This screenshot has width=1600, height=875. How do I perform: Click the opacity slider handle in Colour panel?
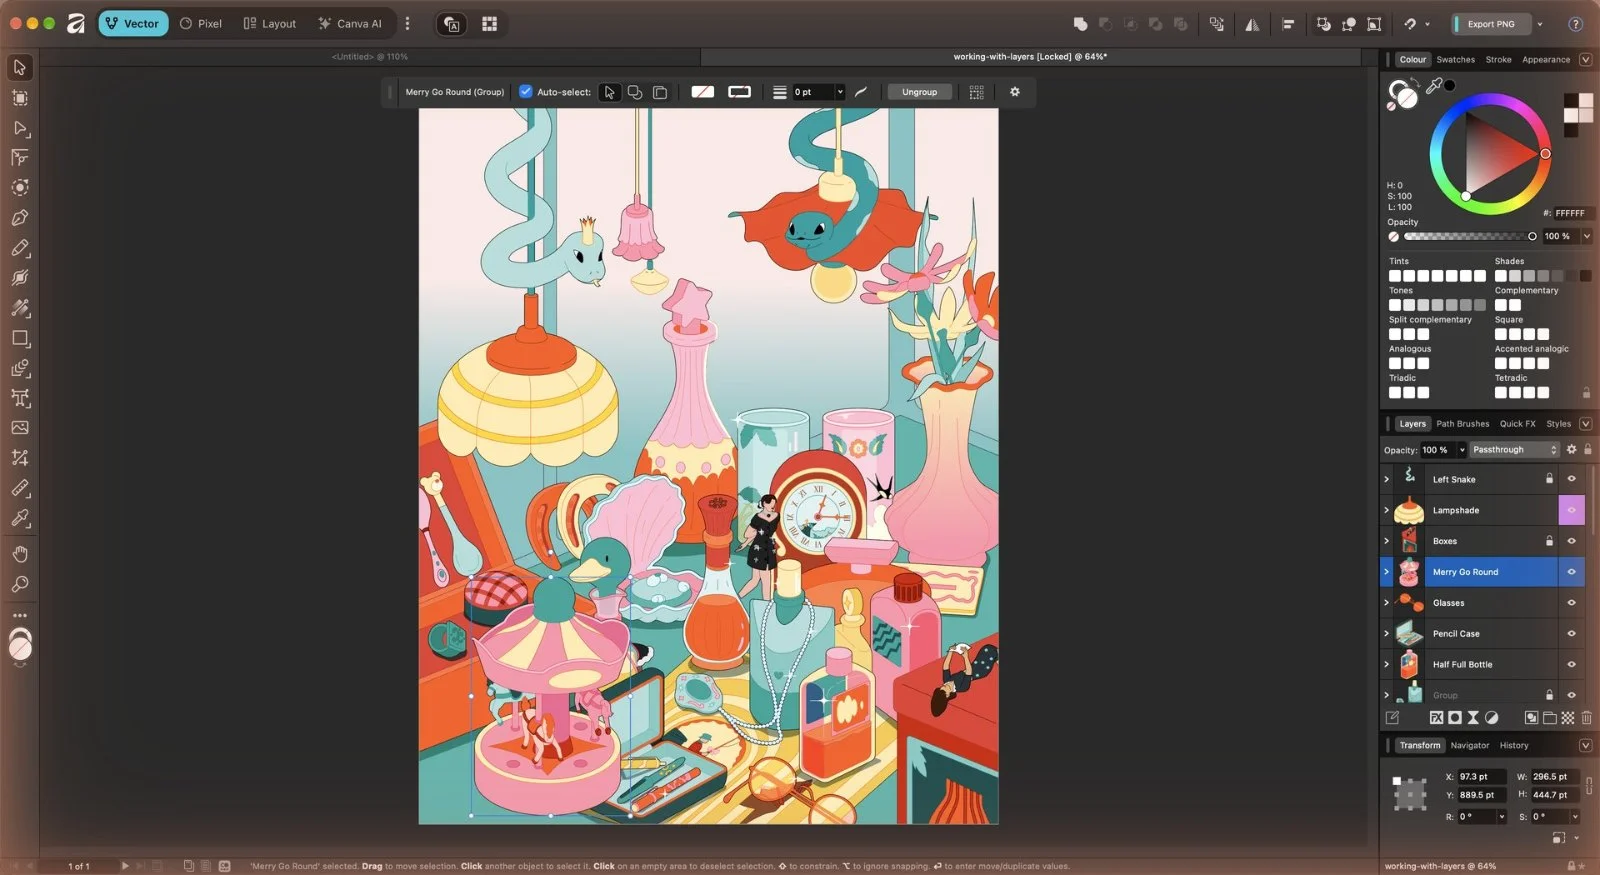[1532, 237]
